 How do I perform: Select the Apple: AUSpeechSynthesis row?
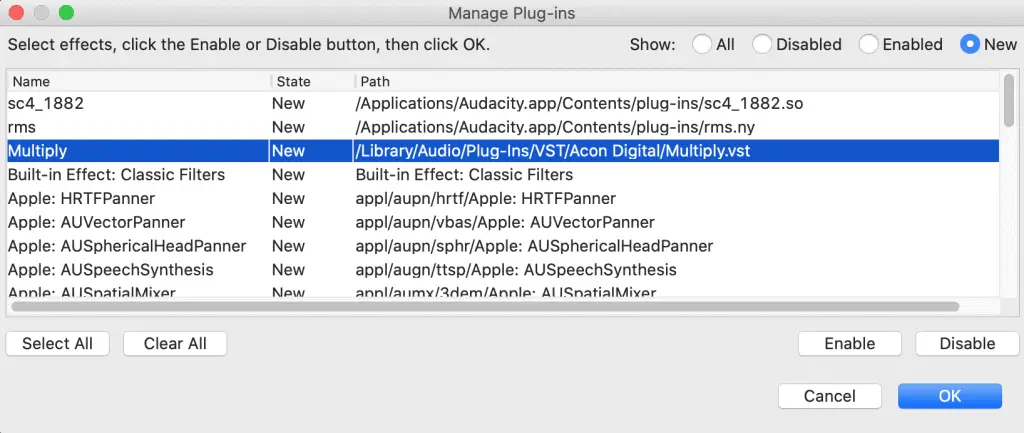[503, 269]
